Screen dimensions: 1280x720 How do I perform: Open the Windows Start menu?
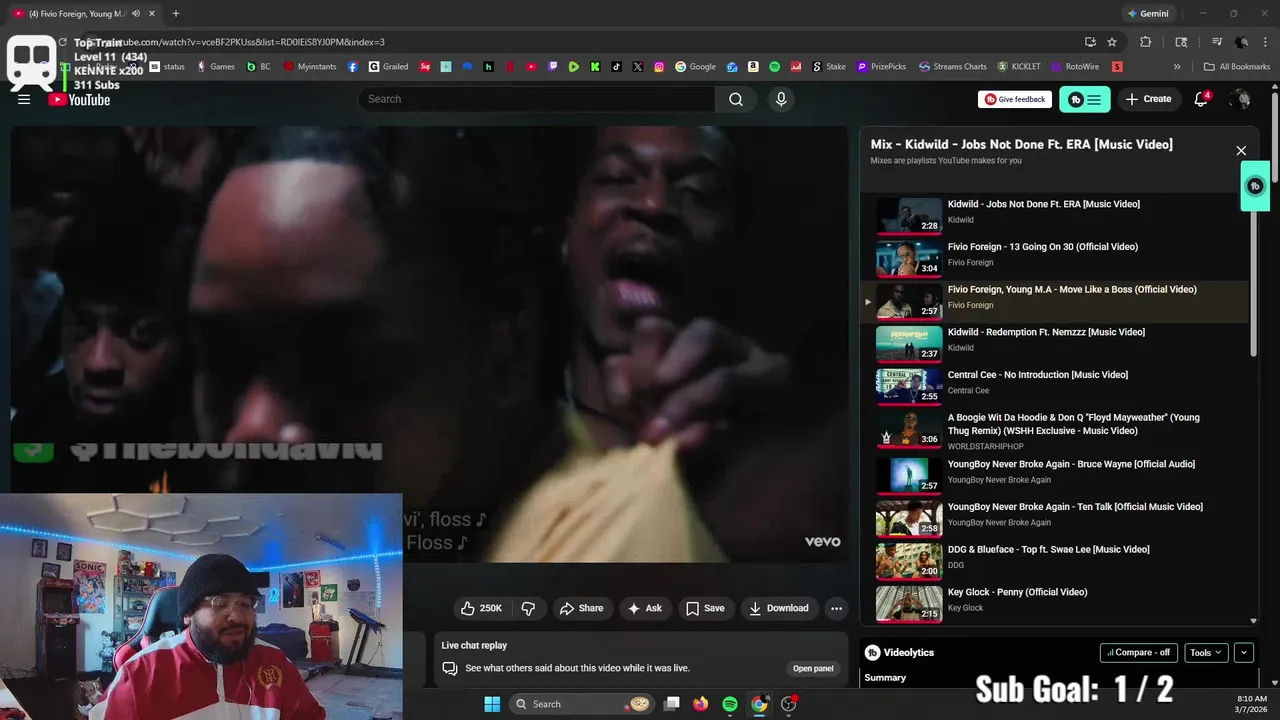(492, 704)
